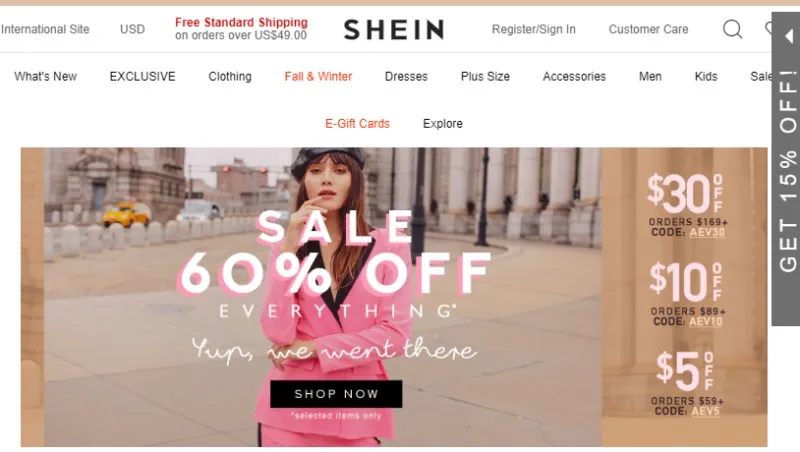The width and height of the screenshot is (800, 452).
Task: Go to Fall & Winter category
Action: pyautogui.click(x=318, y=77)
